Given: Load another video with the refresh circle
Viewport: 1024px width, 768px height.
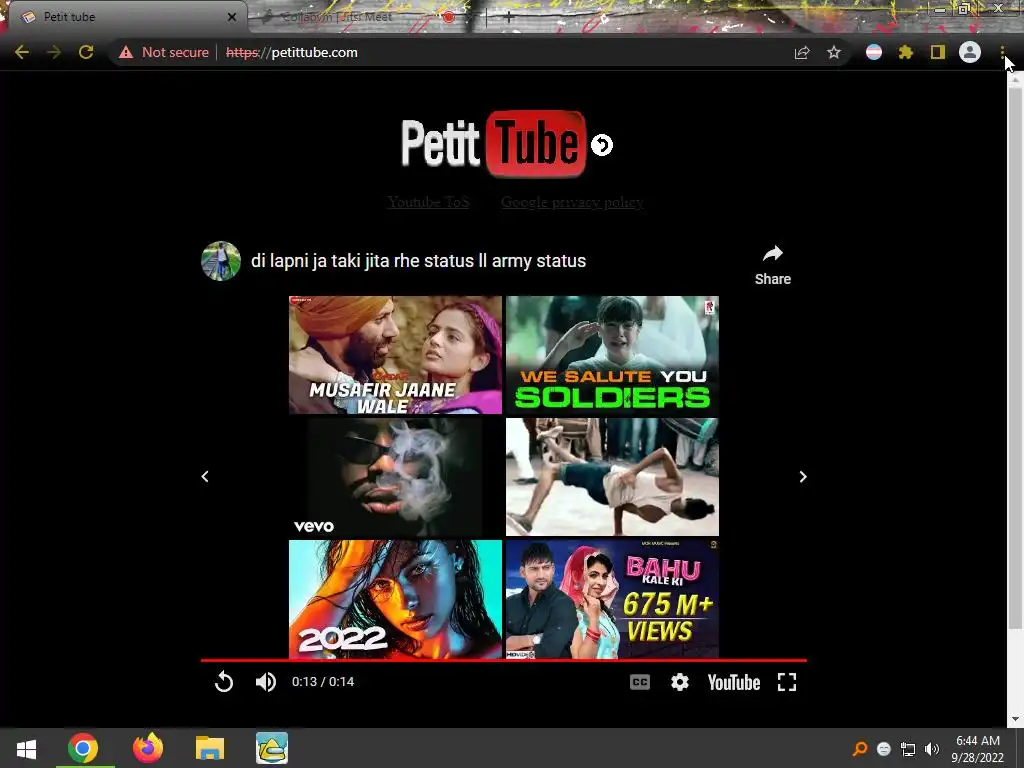Looking at the screenshot, I should coord(601,145).
